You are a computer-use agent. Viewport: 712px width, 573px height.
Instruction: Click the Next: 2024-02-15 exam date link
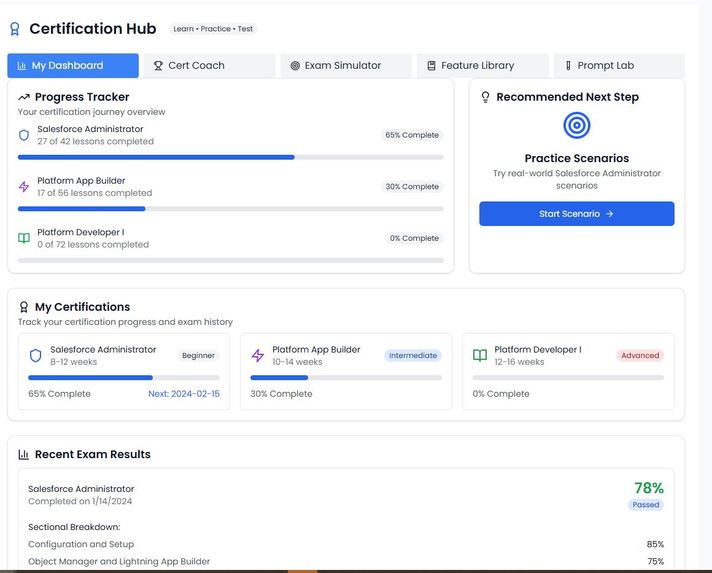(184, 394)
